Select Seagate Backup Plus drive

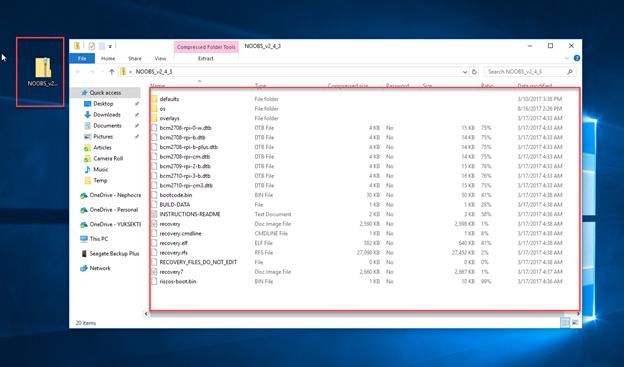(114, 254)
